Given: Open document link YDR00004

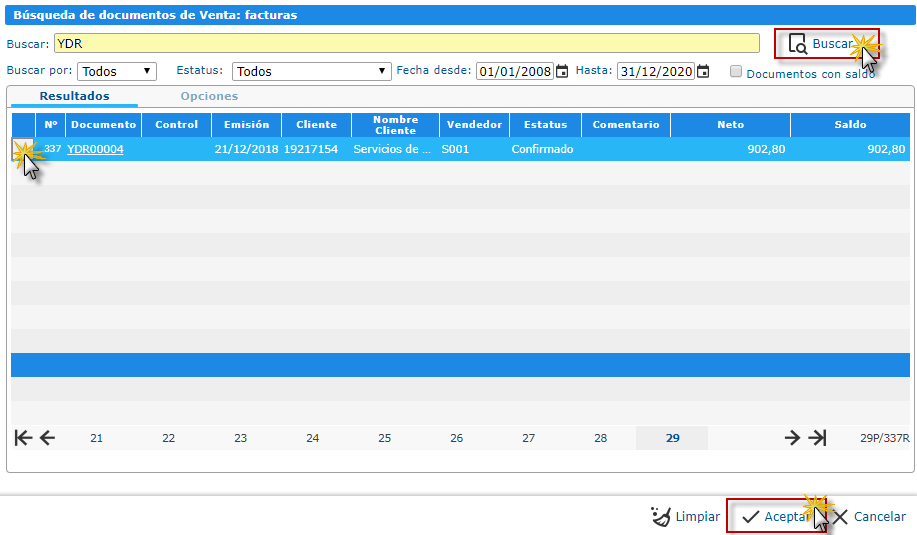Looking at the screenshot, I should pos(95,149).
